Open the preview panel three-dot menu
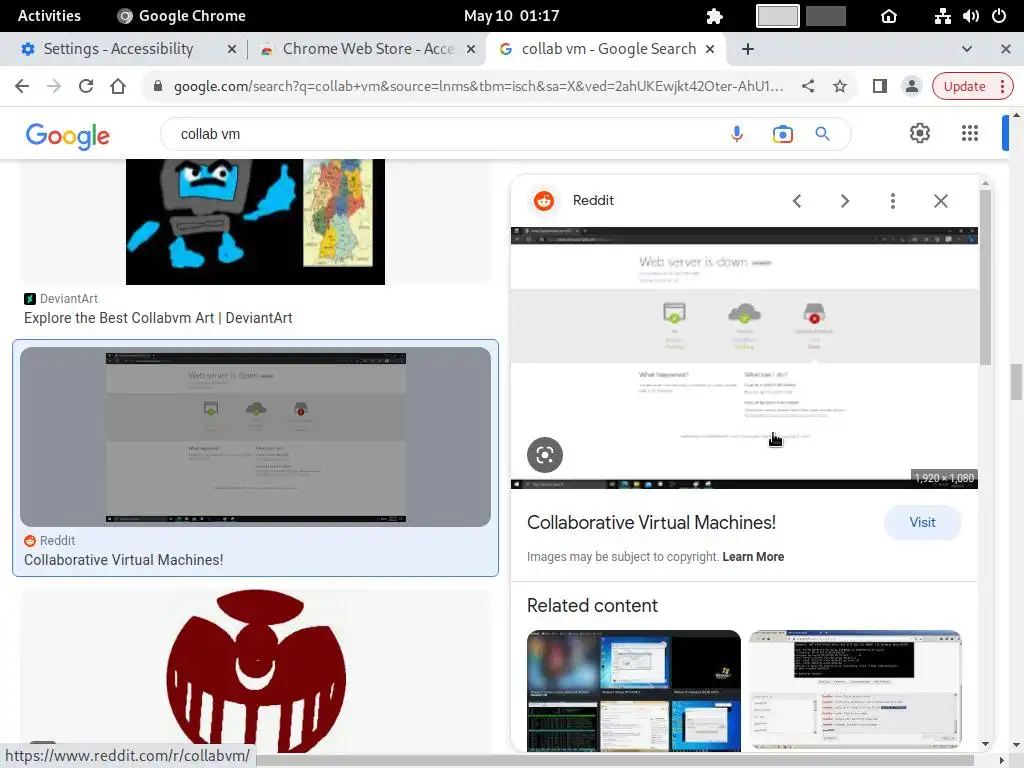Screen dimensions: 1024x768 893,200
